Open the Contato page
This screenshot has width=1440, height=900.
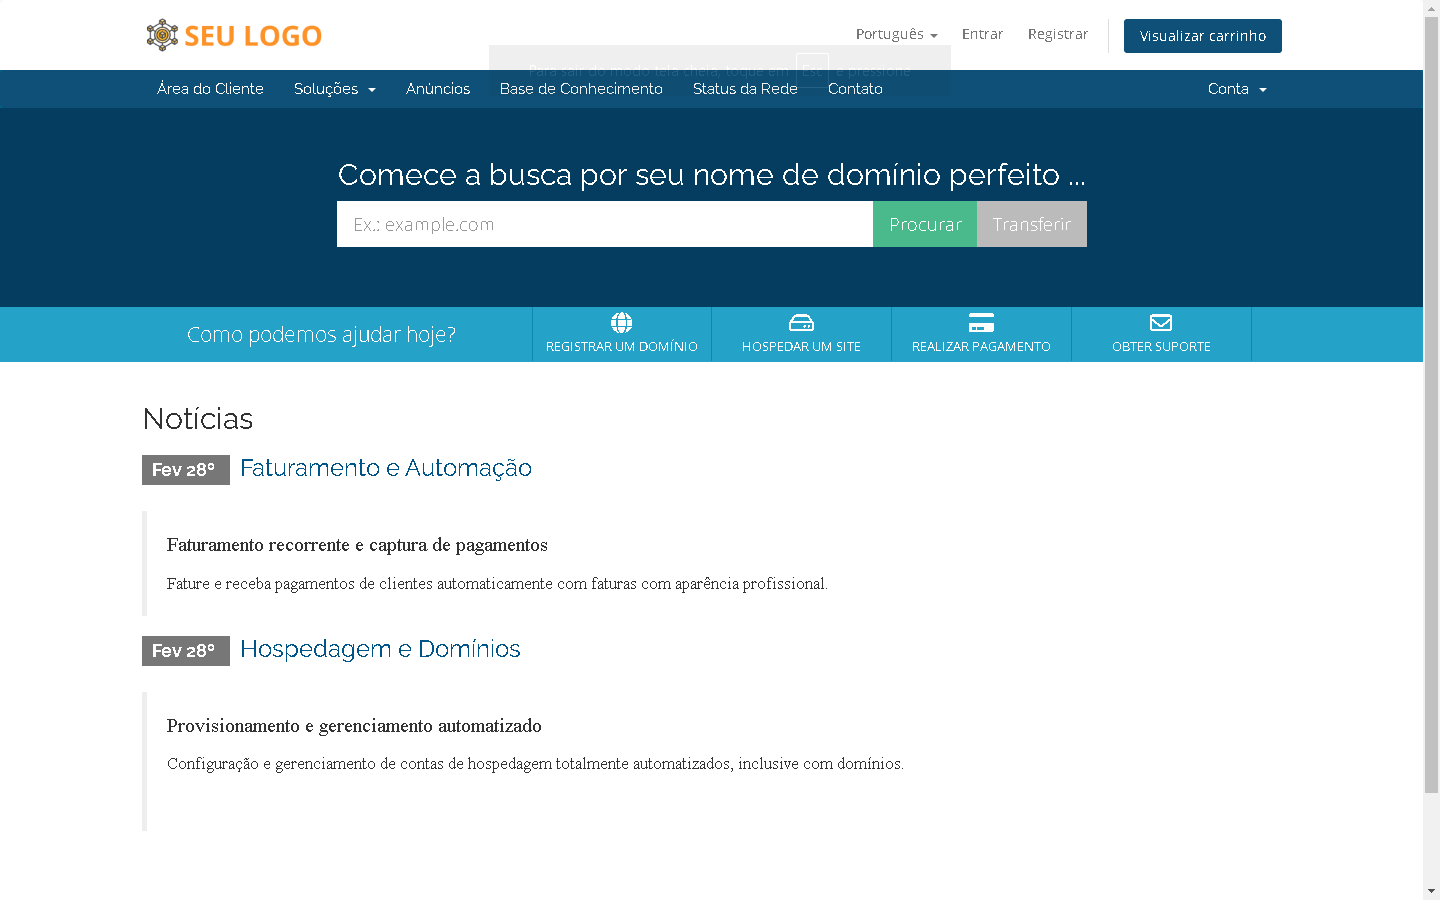855,89
